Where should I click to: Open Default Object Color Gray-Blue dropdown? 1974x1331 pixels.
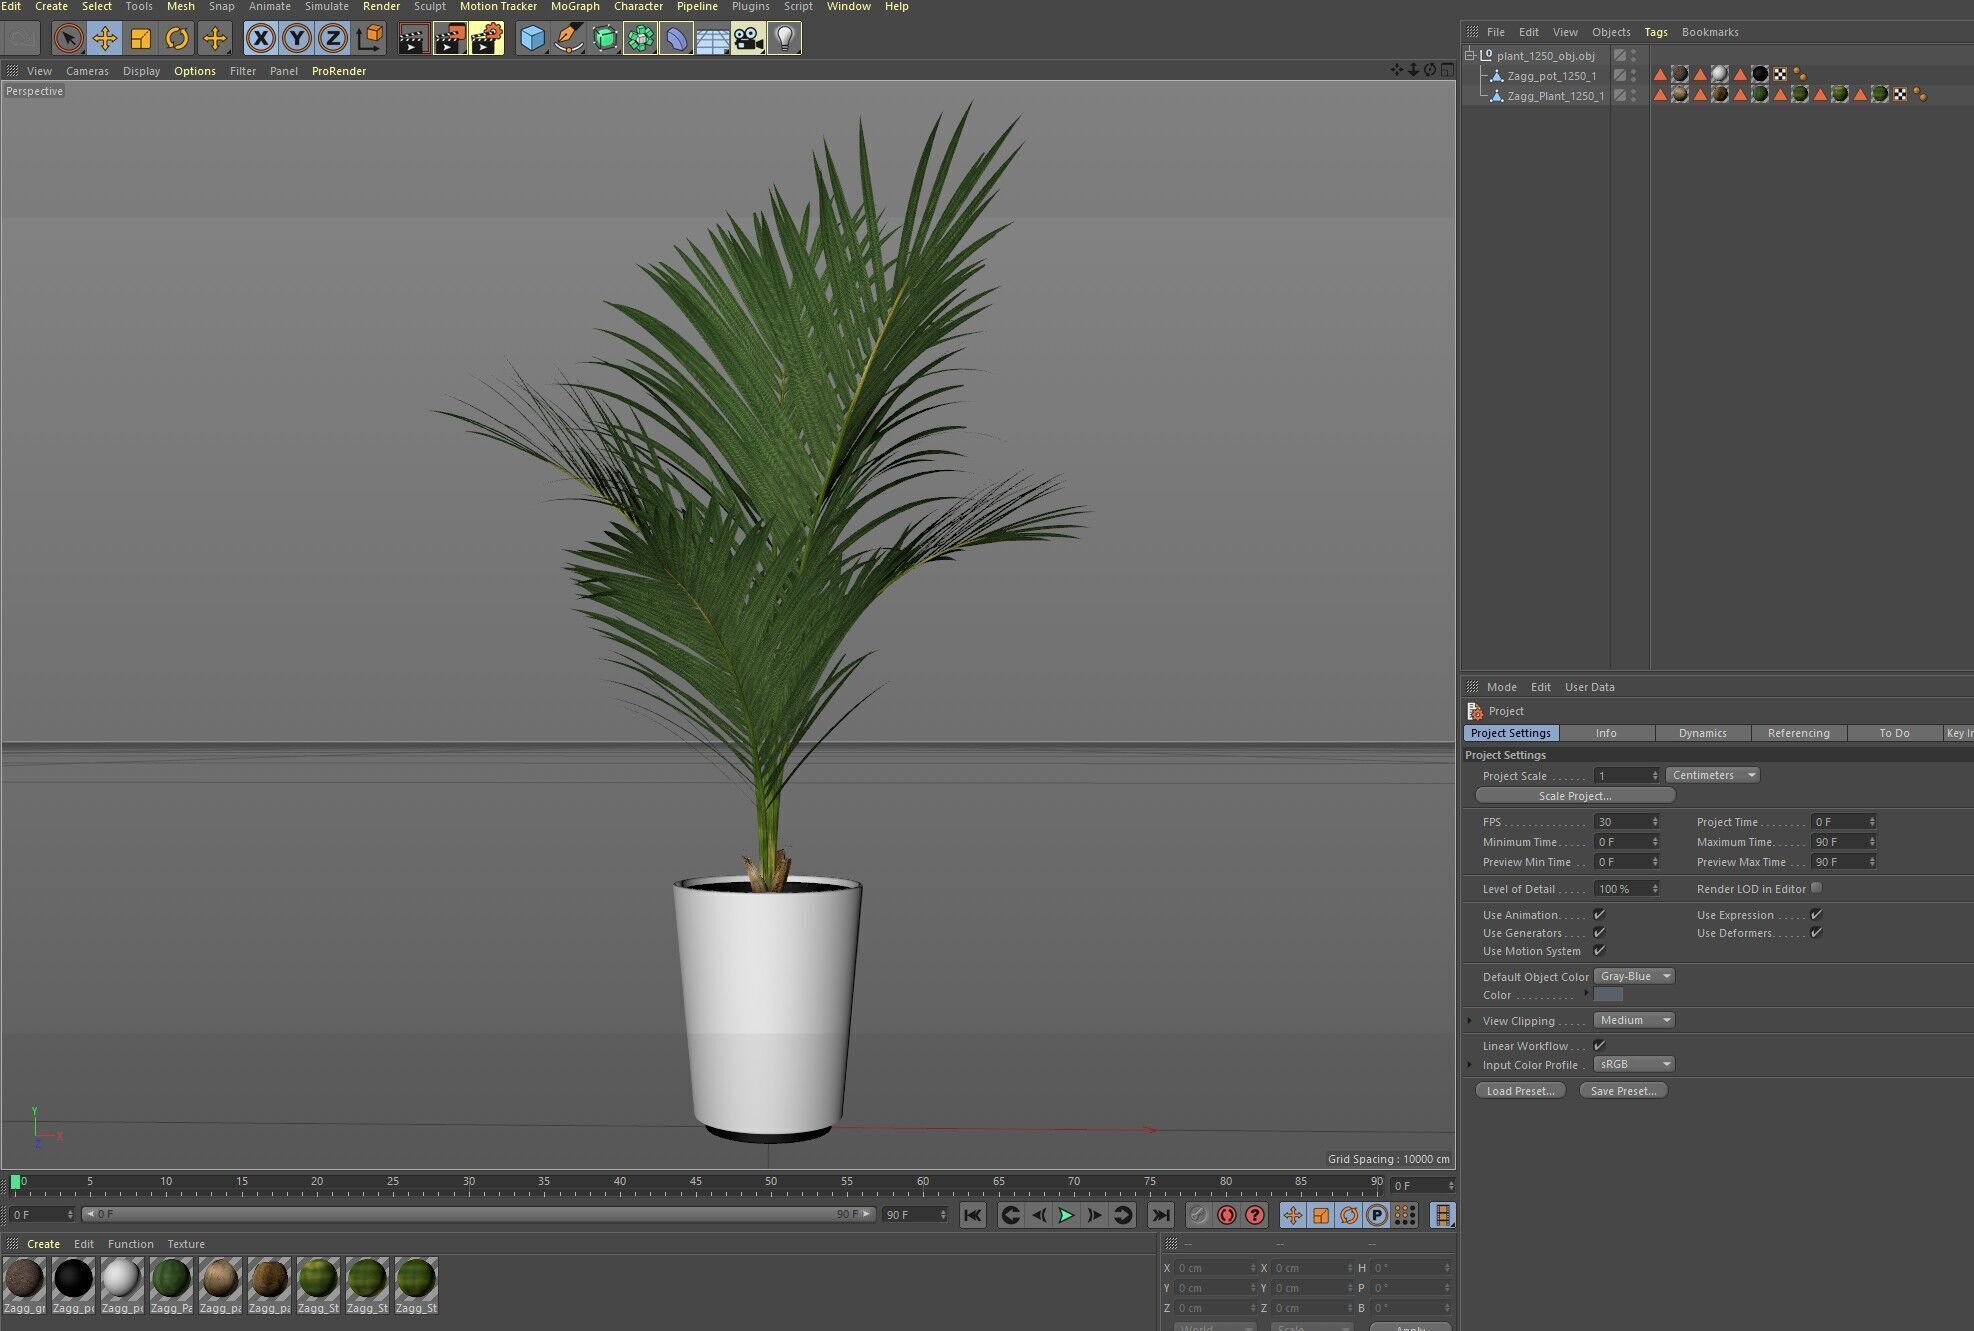tap(1634, 976)
